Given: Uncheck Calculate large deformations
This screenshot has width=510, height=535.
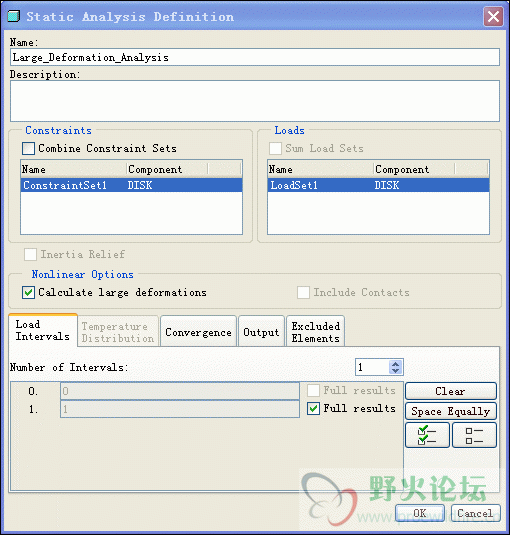Looking at the screenshot, I should (x=28, y=292).
